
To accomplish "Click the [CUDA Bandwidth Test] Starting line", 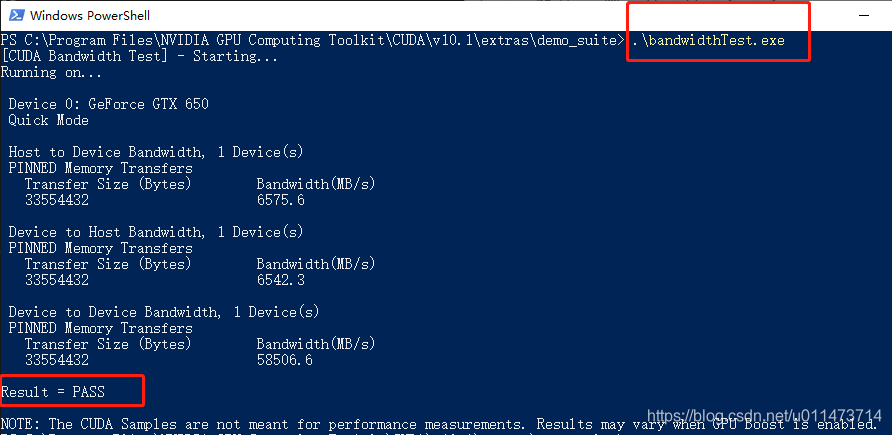I will click(x=139, y=56).
